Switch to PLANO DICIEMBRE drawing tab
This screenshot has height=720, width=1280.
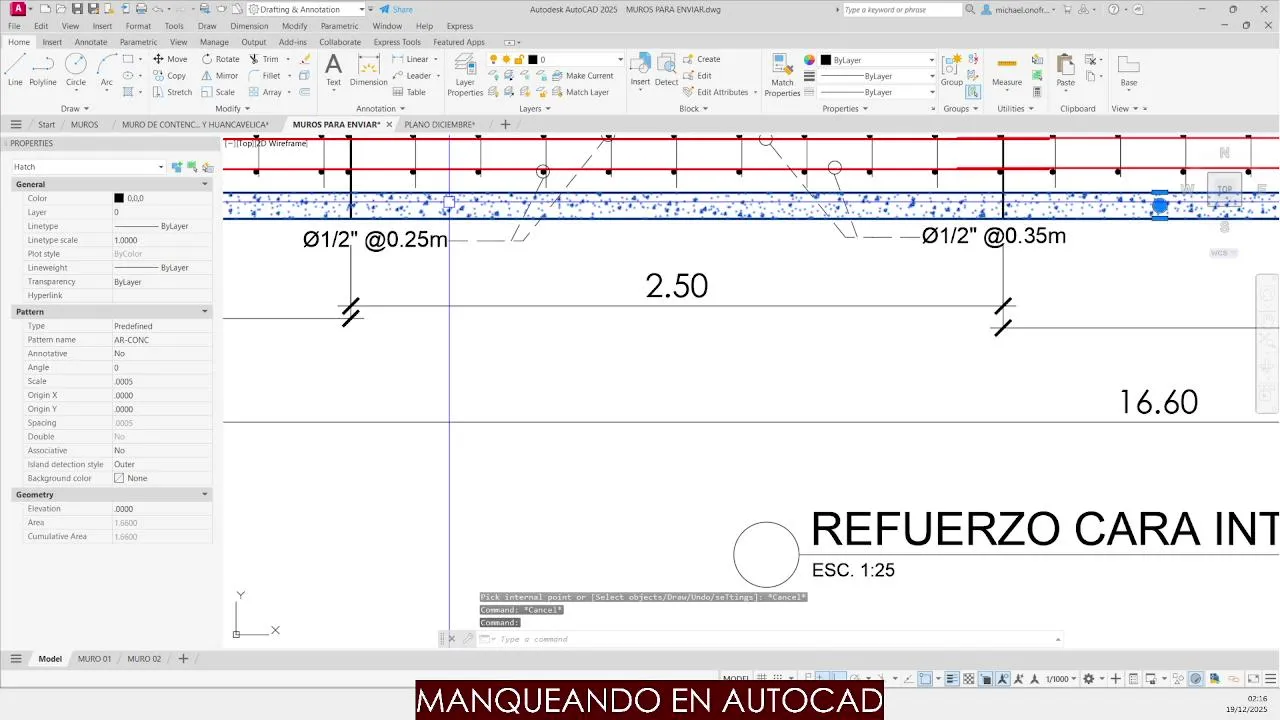pyautogui.click(x=439, y=124)
